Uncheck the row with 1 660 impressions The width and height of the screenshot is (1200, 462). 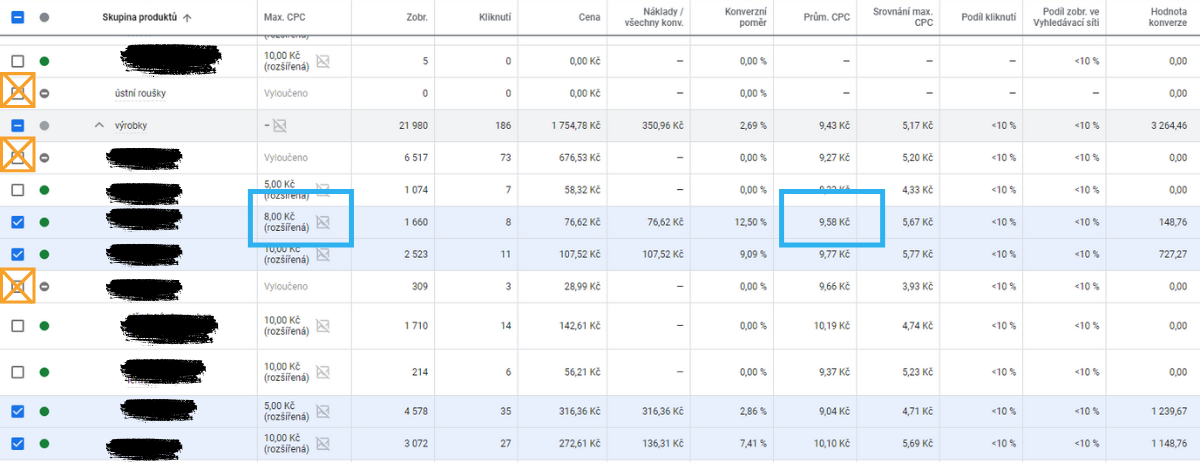pyautogui.click(x=18, y=222)
